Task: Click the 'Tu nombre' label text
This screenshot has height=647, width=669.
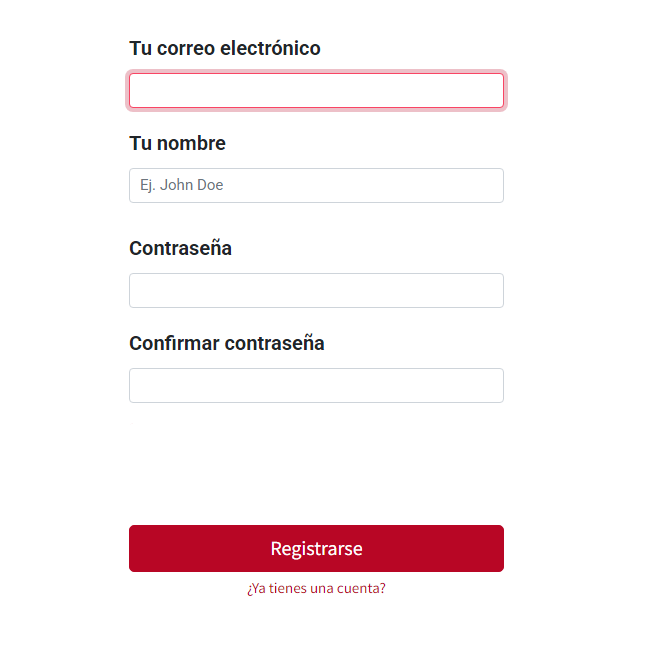Action: 178,143
